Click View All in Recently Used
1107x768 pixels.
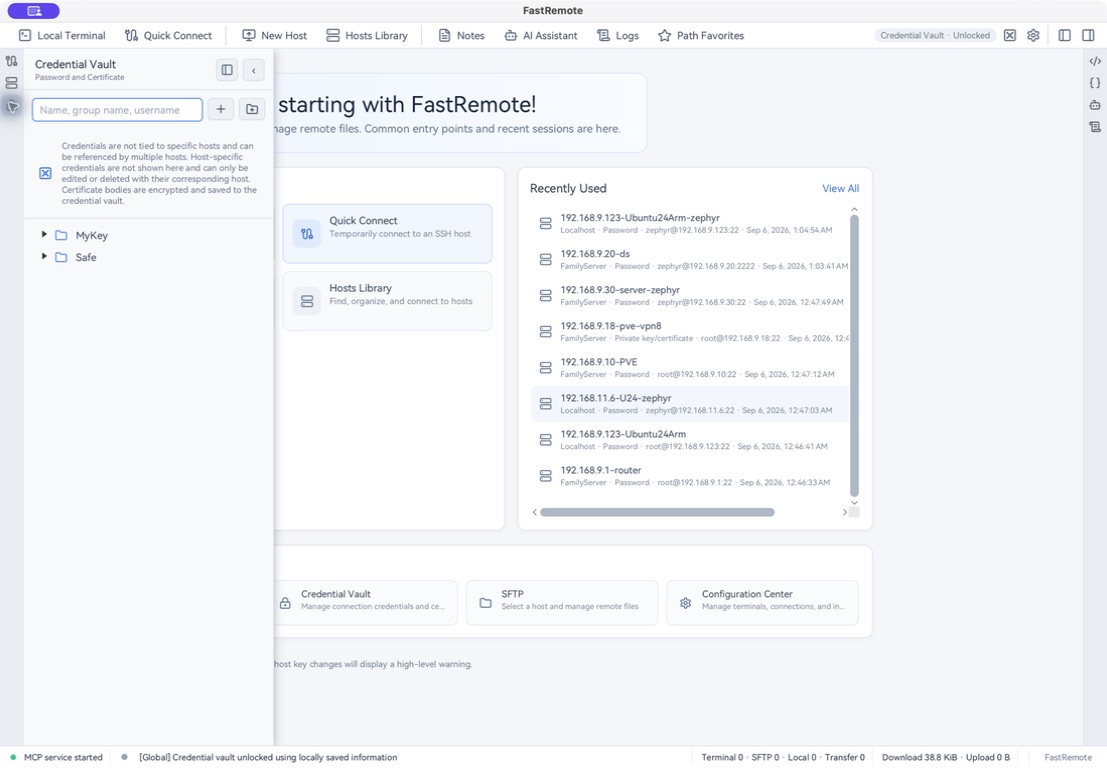point(840,188)
